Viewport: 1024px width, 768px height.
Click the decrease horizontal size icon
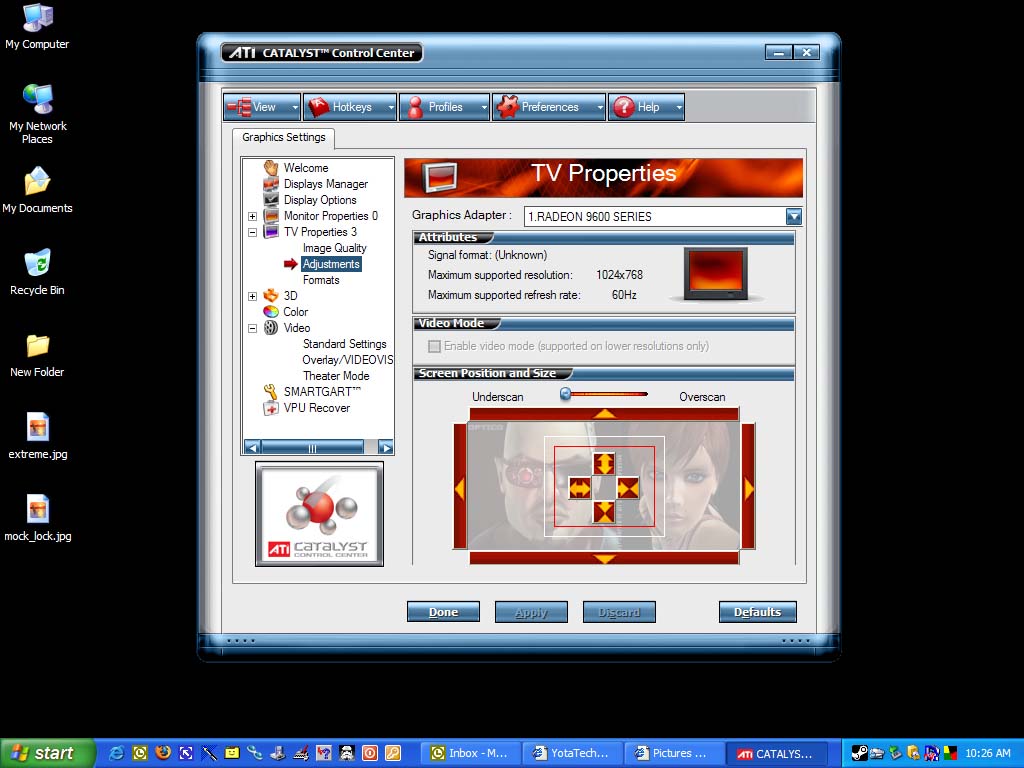pyautogui.click(x=628, y=488)
